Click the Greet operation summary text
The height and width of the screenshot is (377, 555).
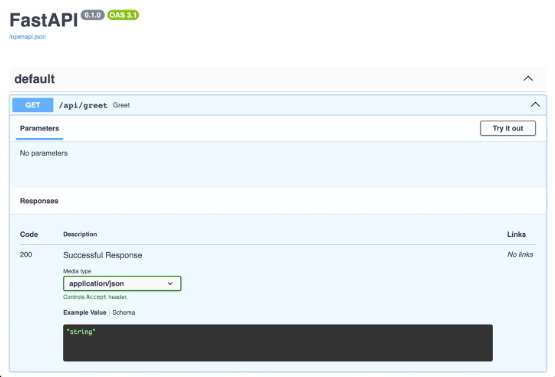(x=121, y=105)
